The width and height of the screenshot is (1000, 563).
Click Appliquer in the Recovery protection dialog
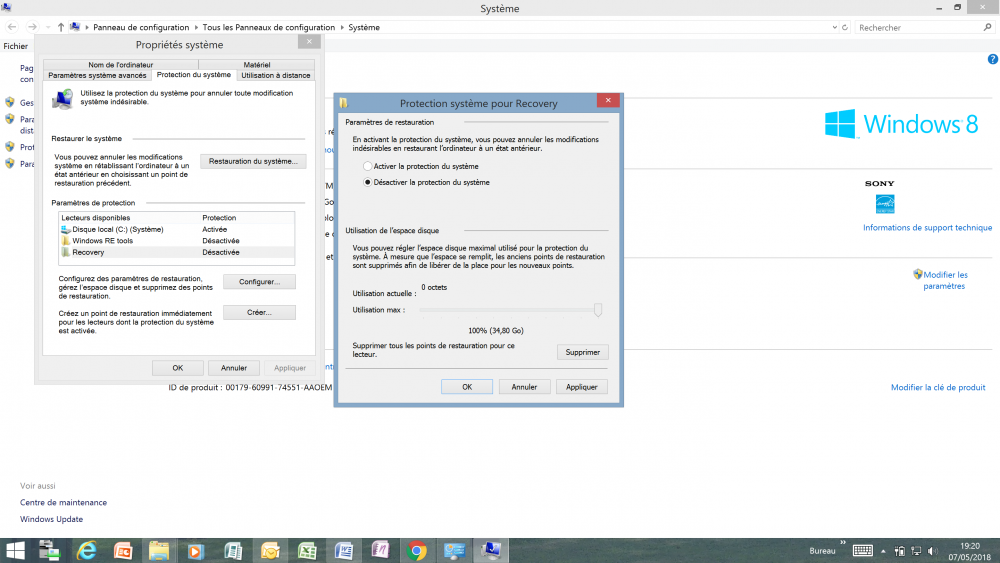click(582, 387)
